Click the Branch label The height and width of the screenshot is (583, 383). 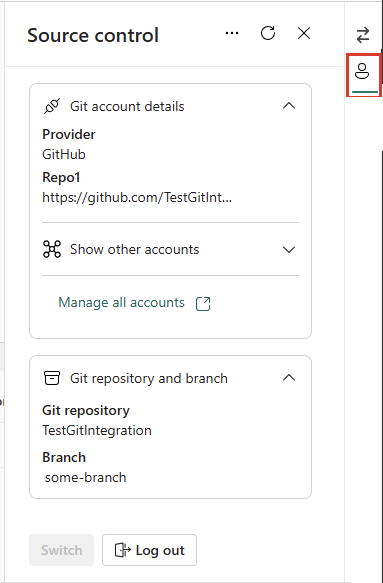click(x=64, y=457)
